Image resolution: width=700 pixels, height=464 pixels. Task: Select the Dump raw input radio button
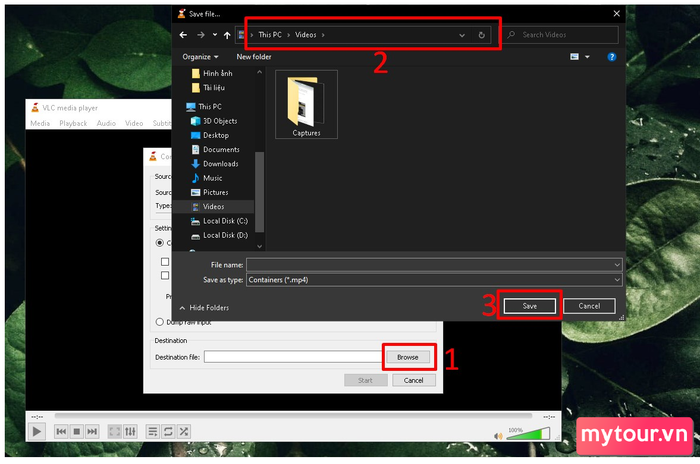coord(159,322)
